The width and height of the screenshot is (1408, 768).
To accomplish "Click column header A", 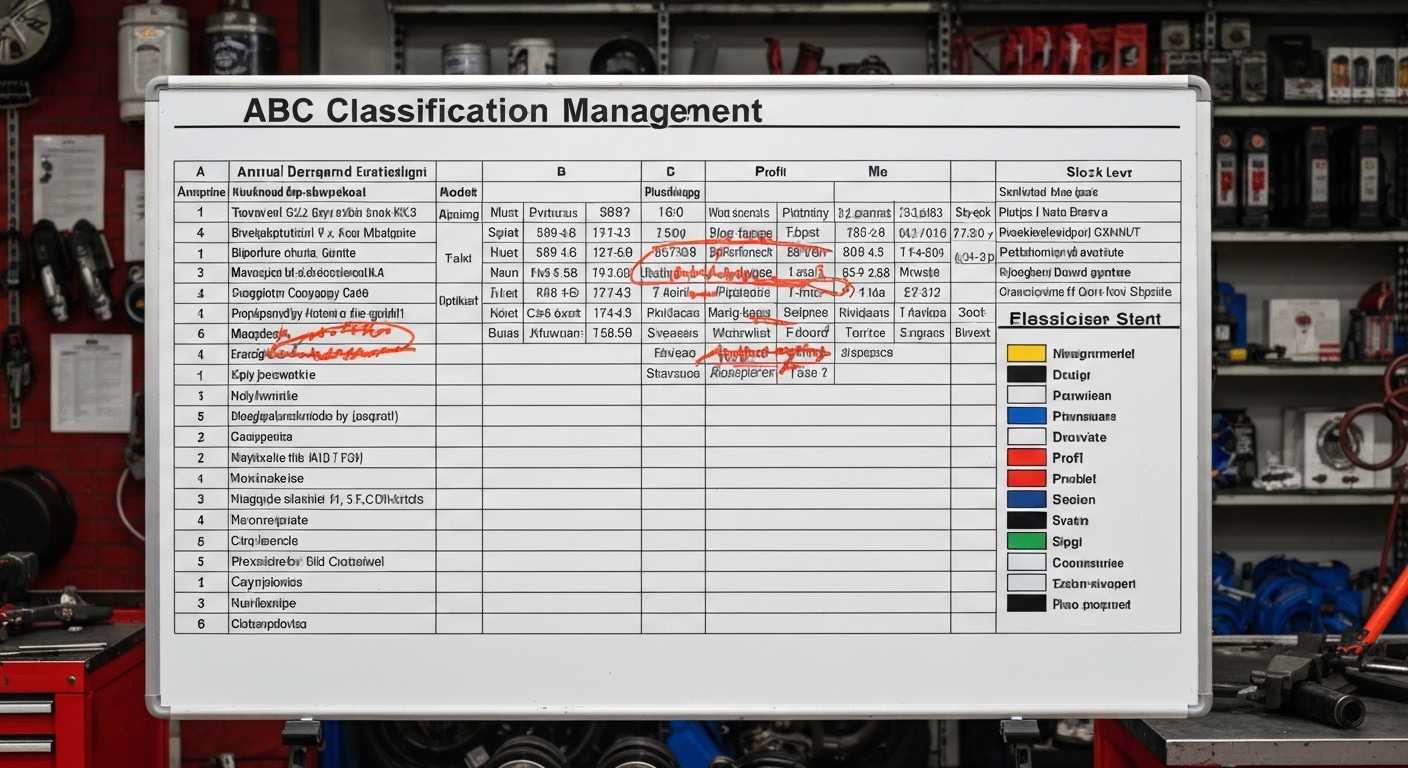I will point(200,170).
